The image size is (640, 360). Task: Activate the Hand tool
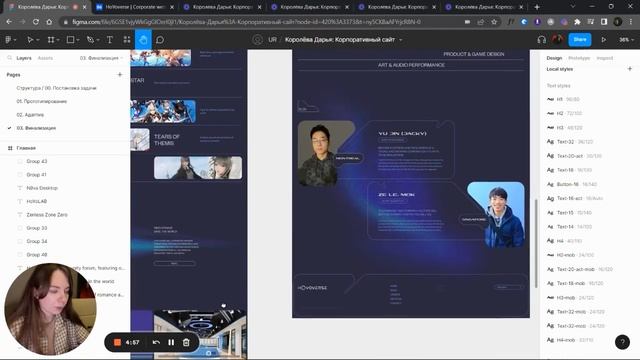143,40
